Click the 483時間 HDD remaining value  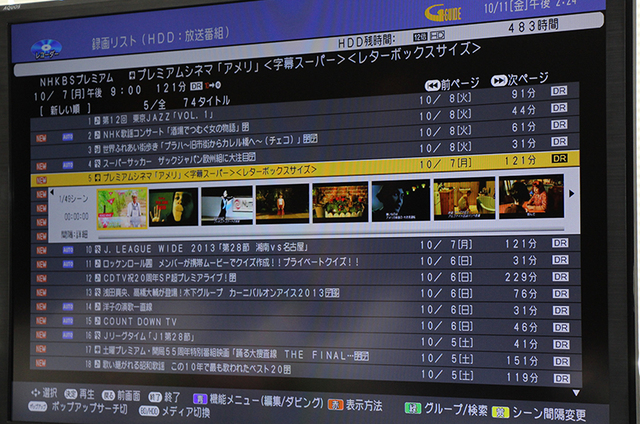533,26
